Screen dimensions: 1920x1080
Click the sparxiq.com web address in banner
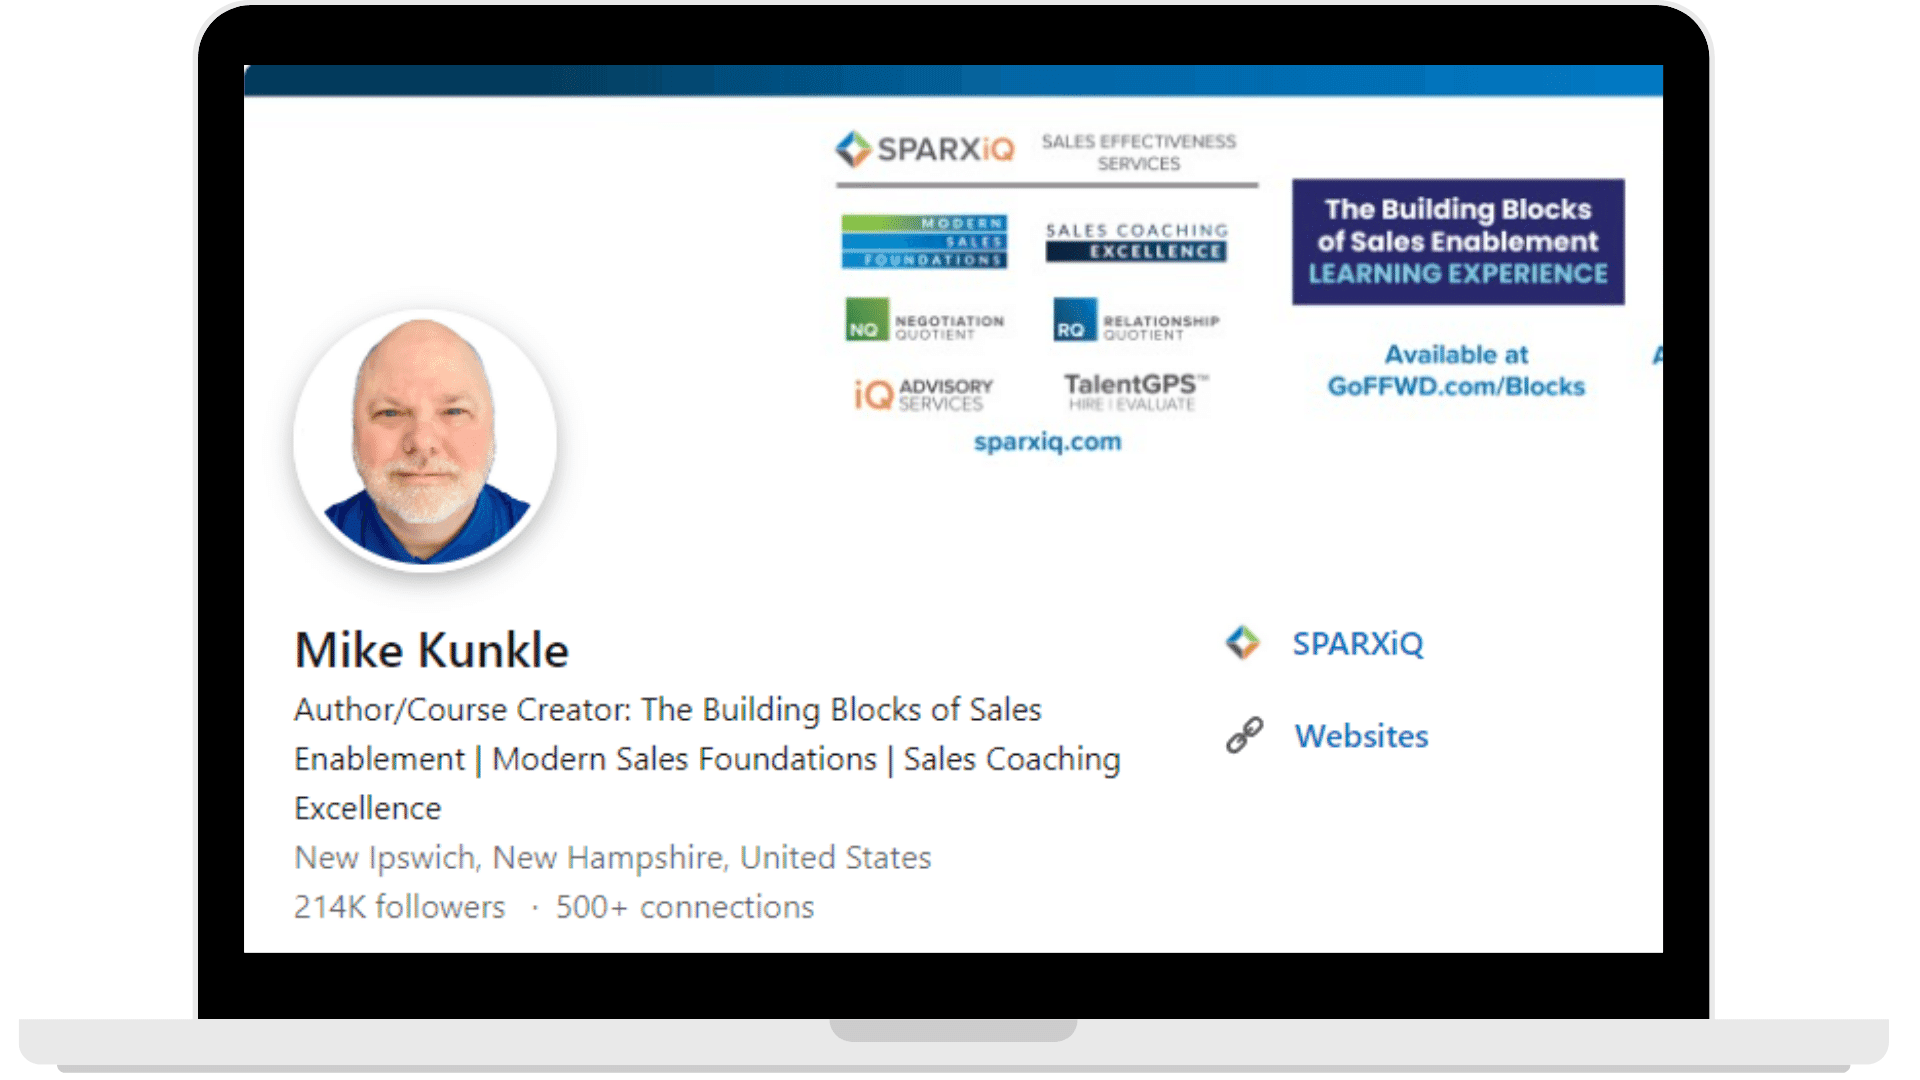1047,441
